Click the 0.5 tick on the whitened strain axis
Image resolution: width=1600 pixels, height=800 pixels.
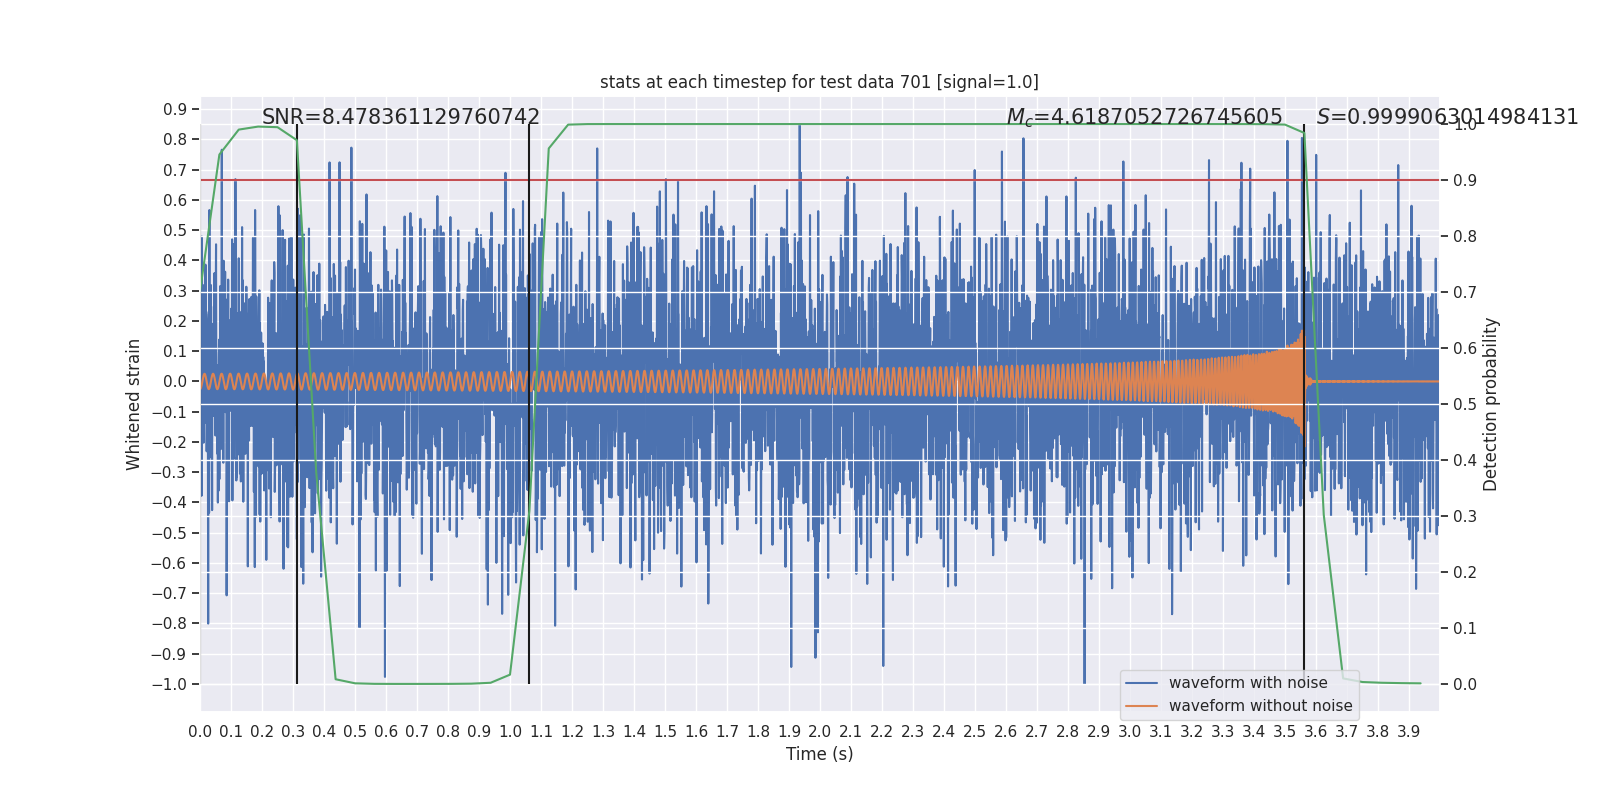[175, 231]
